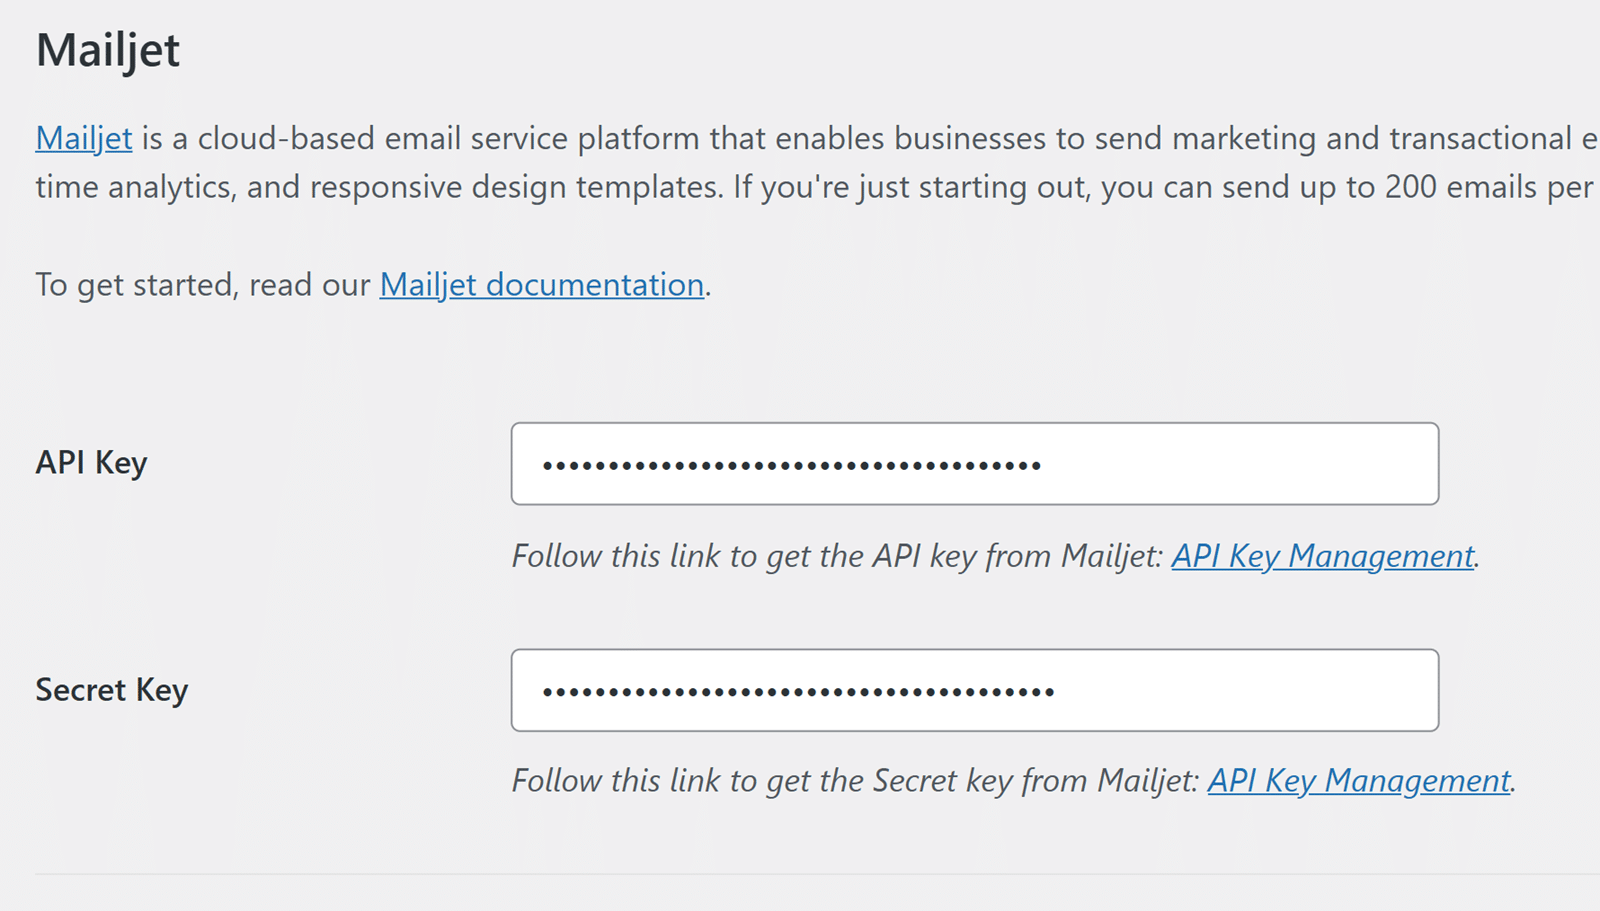Open the Mailjet documentation link
Image resolution: width=1600 pixels, height=911 pixels.
540,285
